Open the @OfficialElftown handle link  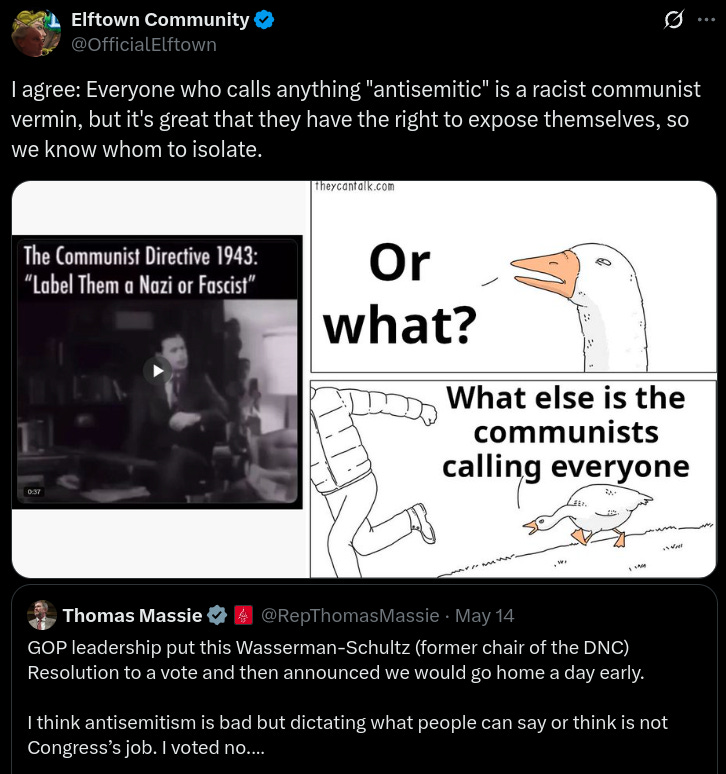[144, 44]
